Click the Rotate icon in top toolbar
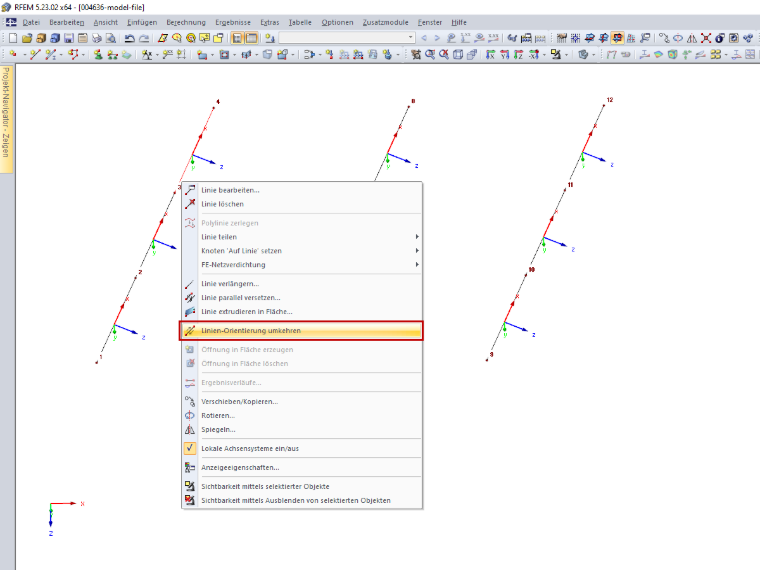 tap(678, 38)
